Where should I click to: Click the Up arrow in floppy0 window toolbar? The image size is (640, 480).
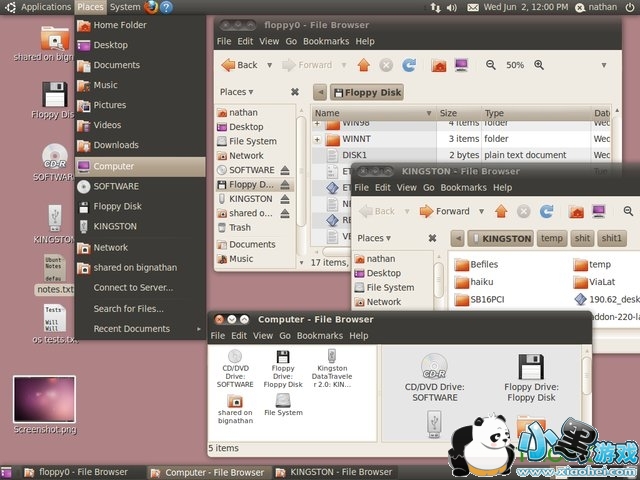click(x=362, y=65)
